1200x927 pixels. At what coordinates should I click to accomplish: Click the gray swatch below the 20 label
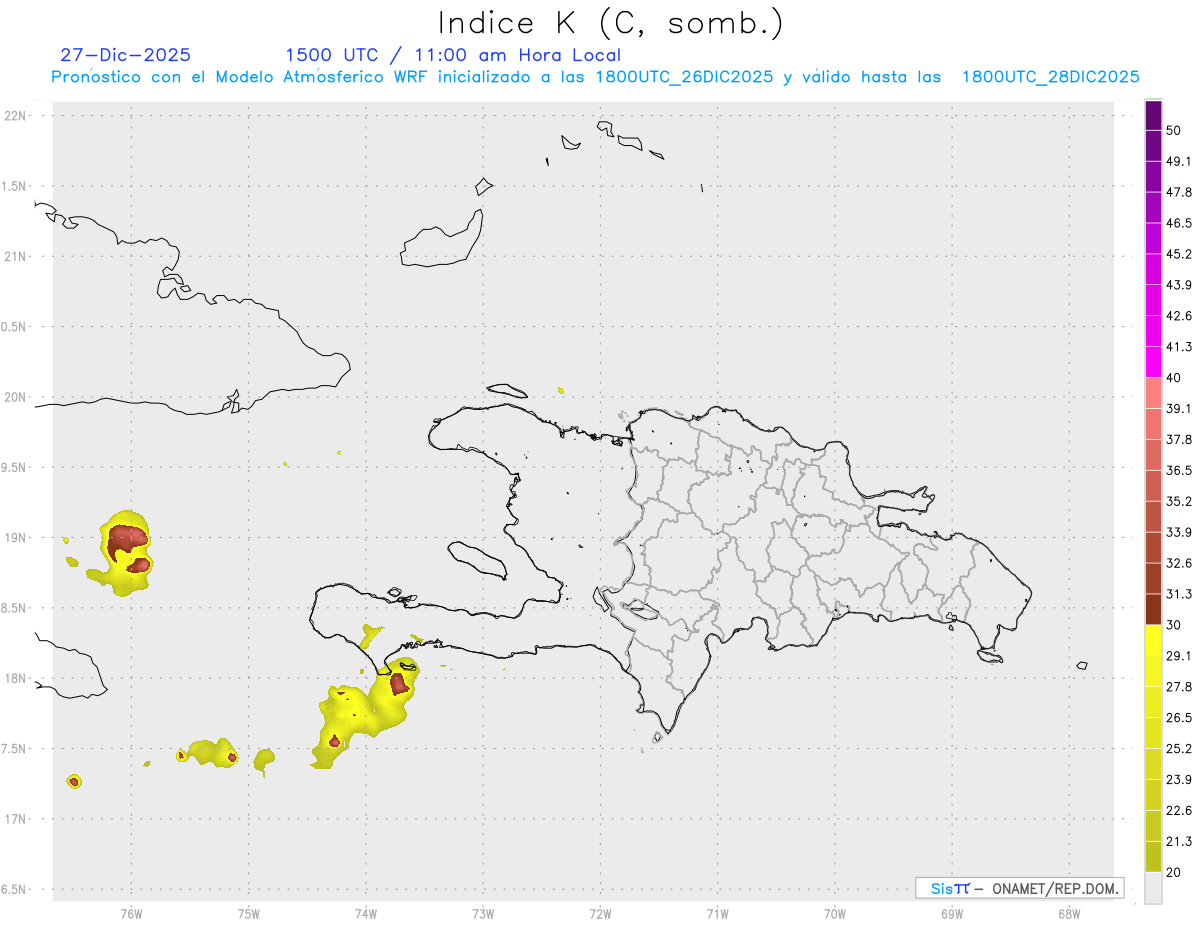pos(1153,888)
